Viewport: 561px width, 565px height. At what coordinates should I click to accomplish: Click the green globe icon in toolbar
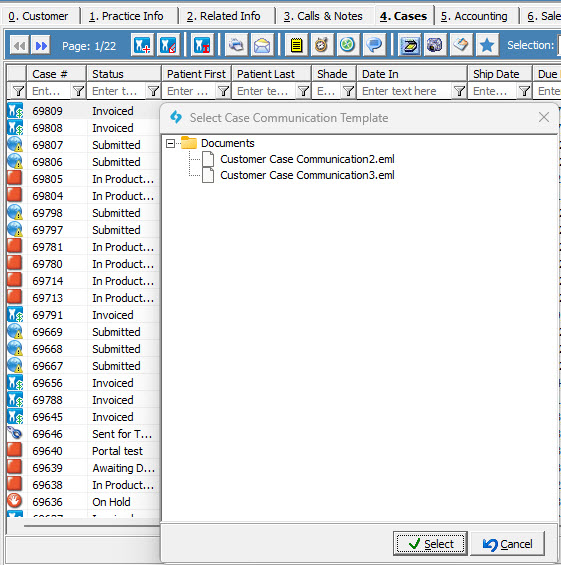tap(348, 45)
